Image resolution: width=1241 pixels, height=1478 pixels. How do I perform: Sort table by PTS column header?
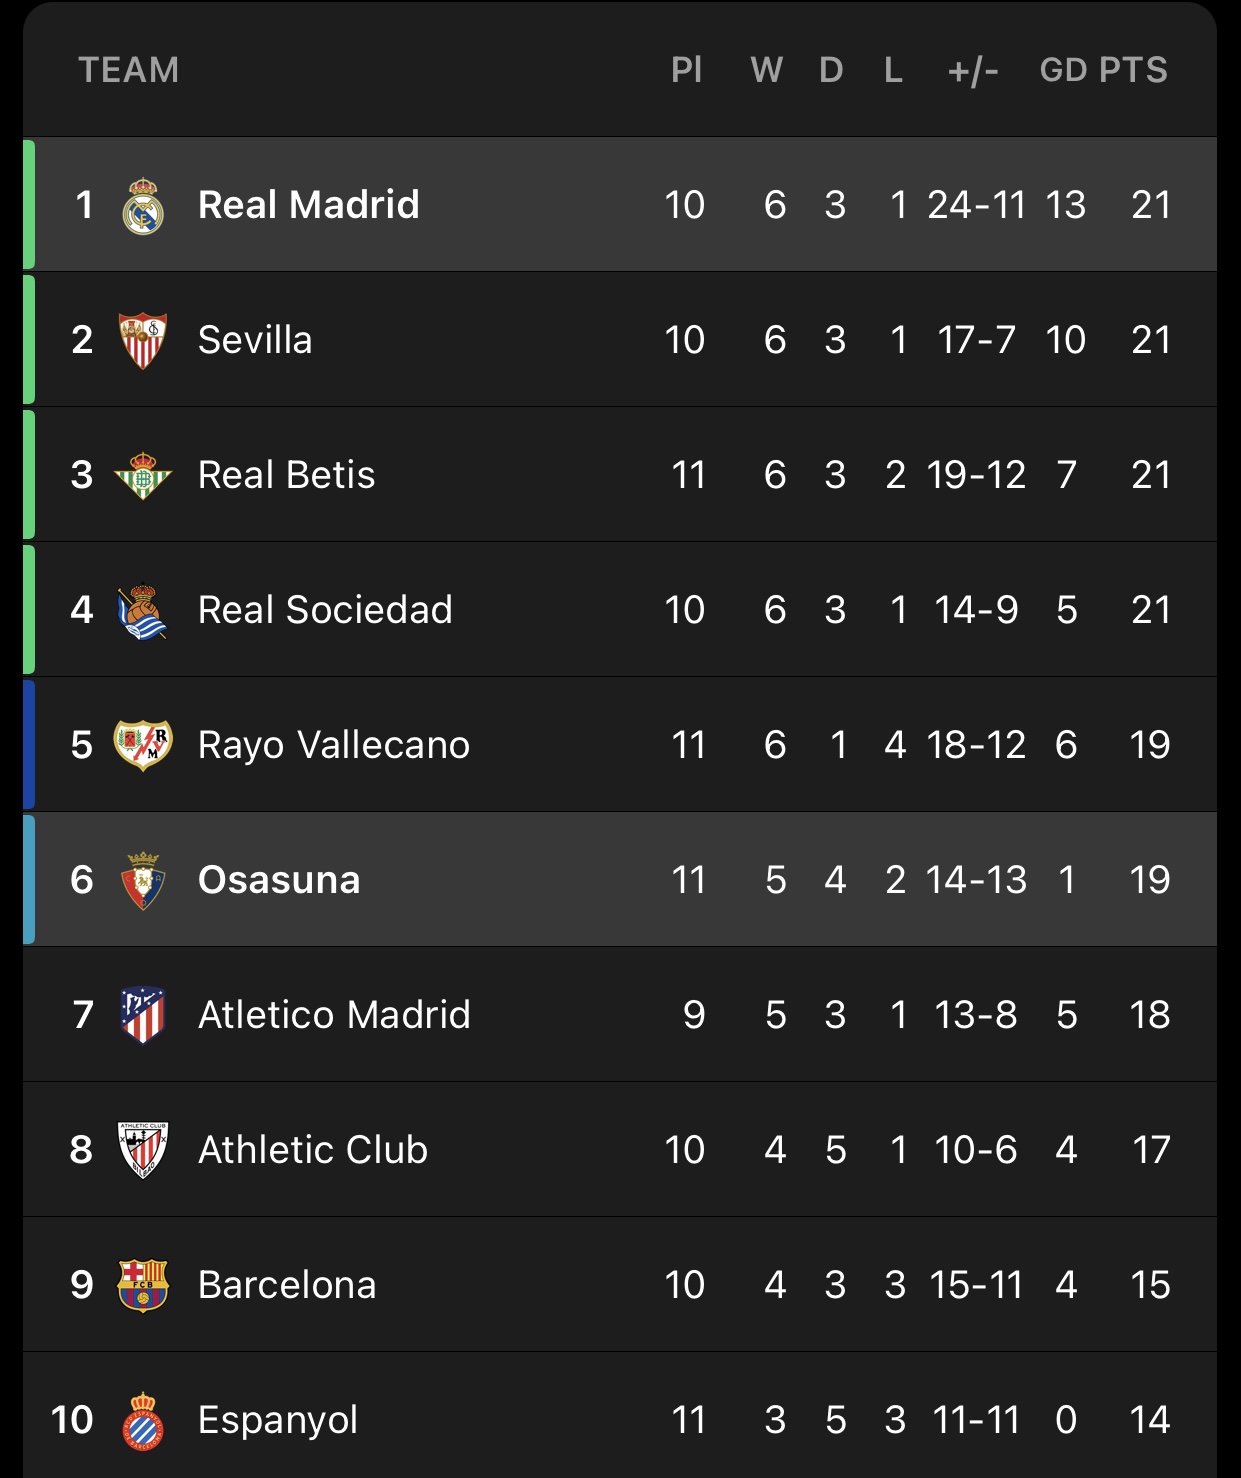coord(1133,70)
